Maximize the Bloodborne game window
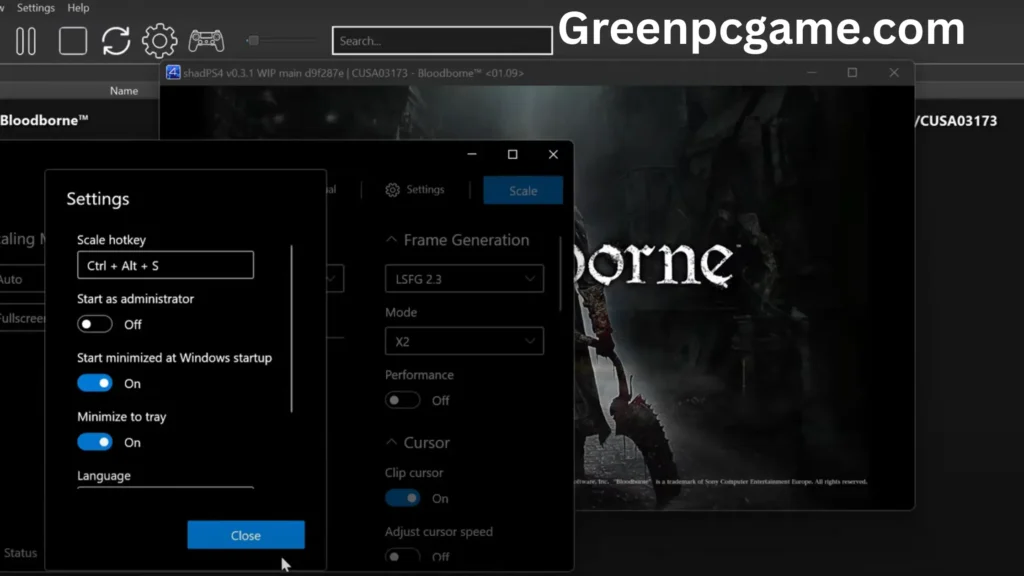1024x576 pixels. point(852,72)
